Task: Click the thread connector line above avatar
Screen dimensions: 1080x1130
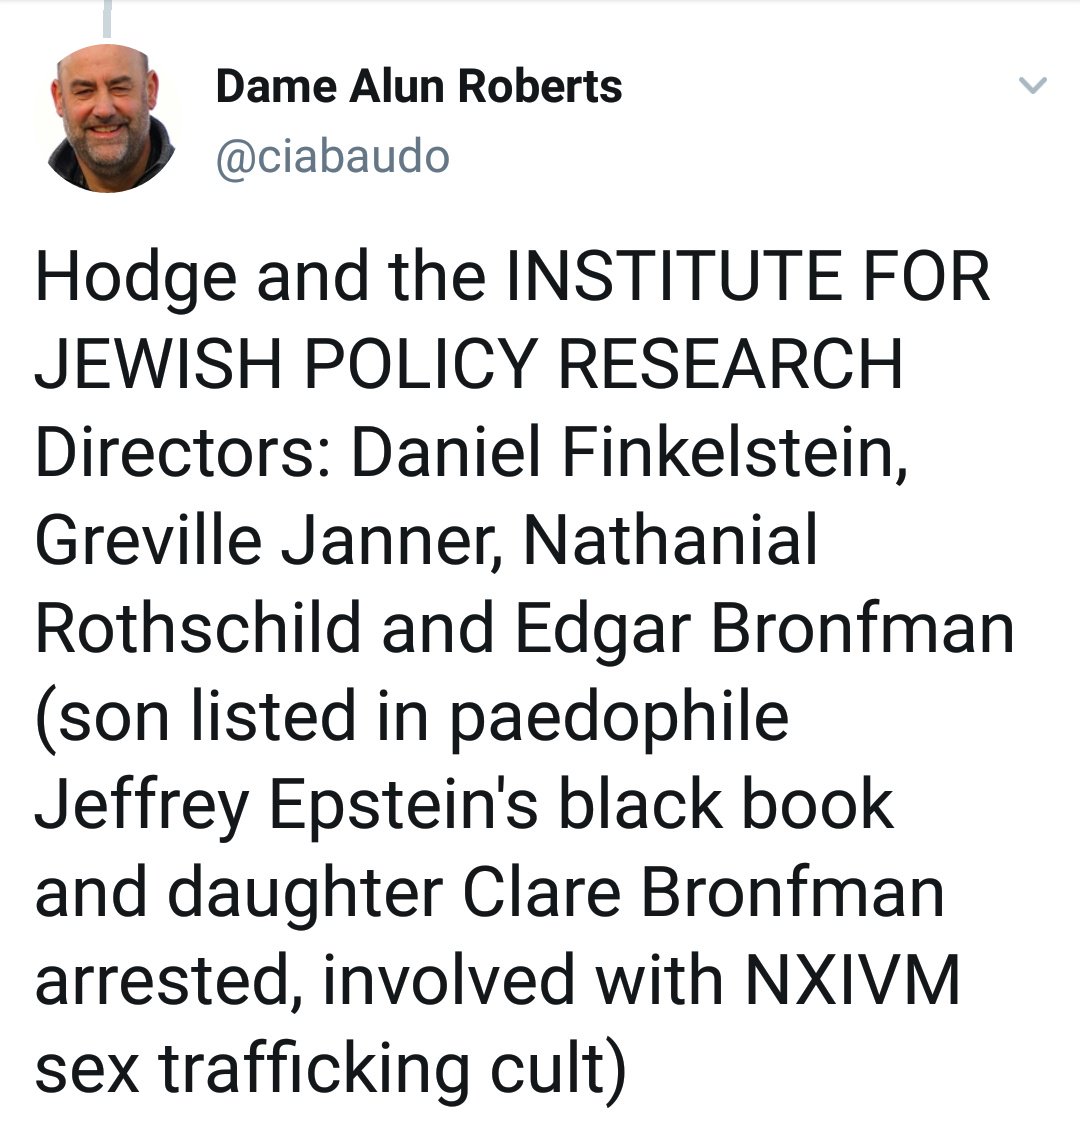Action: [105, 19]
